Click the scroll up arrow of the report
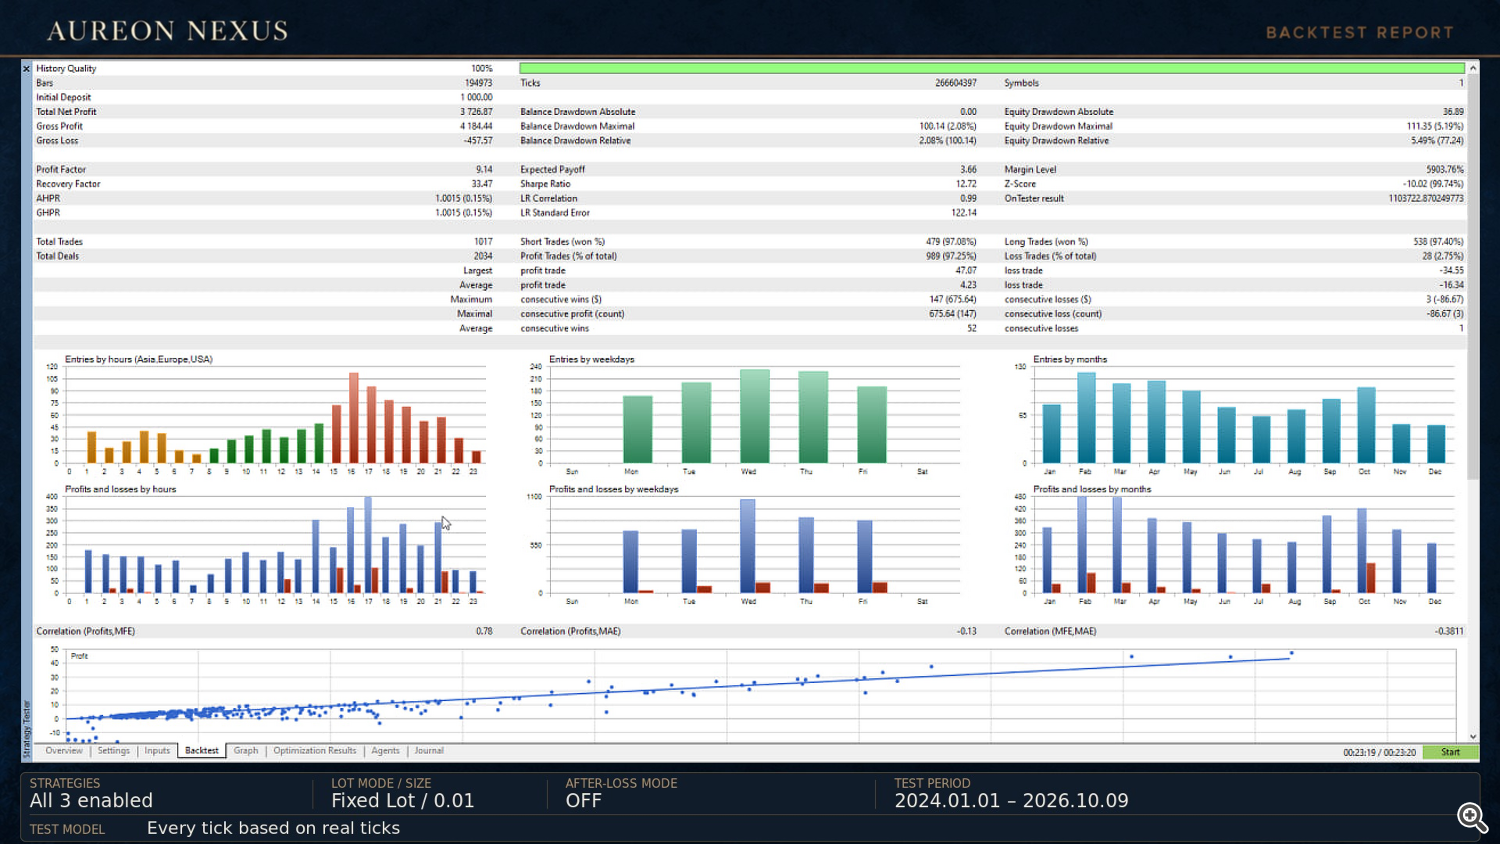The height and width of the screenshot is (844, 1500). 1472,68
